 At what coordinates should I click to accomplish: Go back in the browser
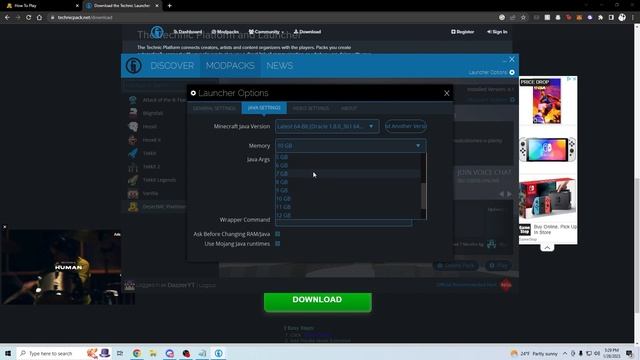point(7,18)
